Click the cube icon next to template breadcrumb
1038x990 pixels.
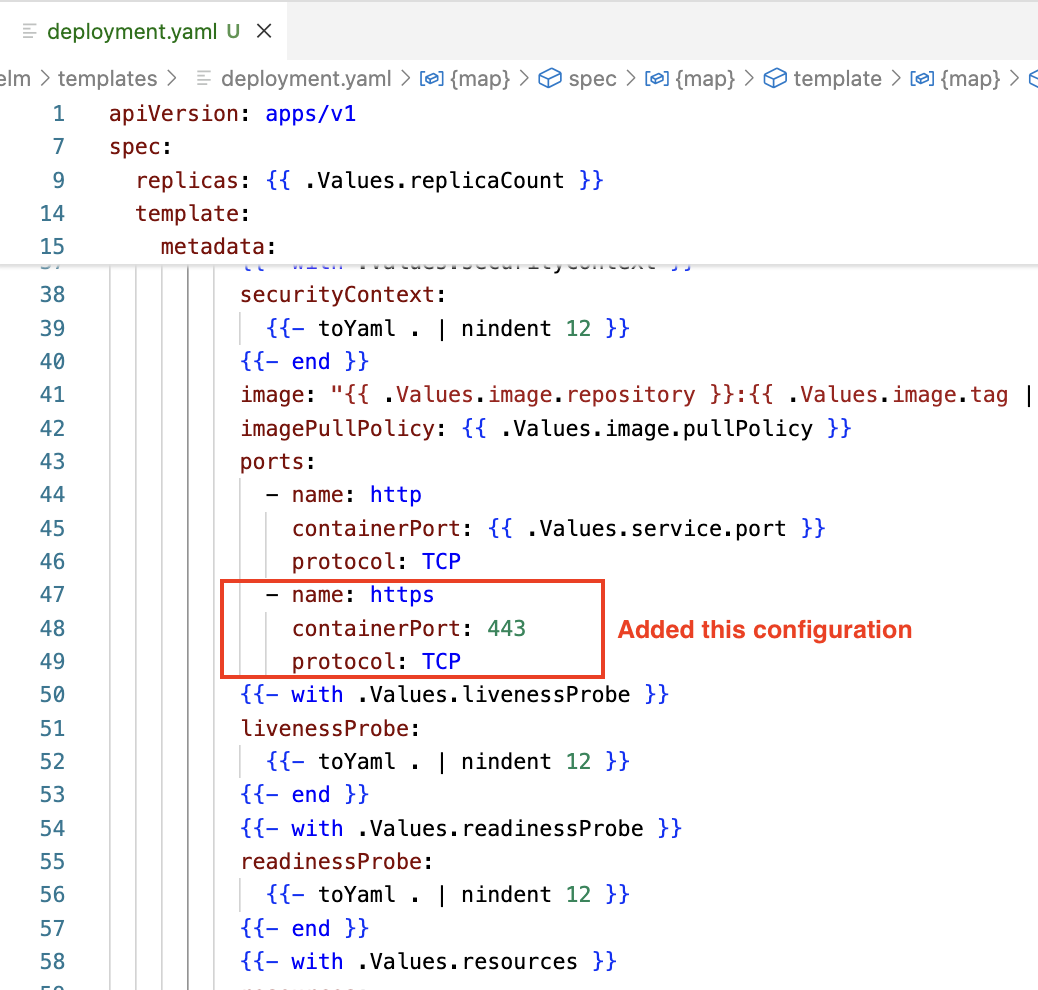(x=775, y=79)
